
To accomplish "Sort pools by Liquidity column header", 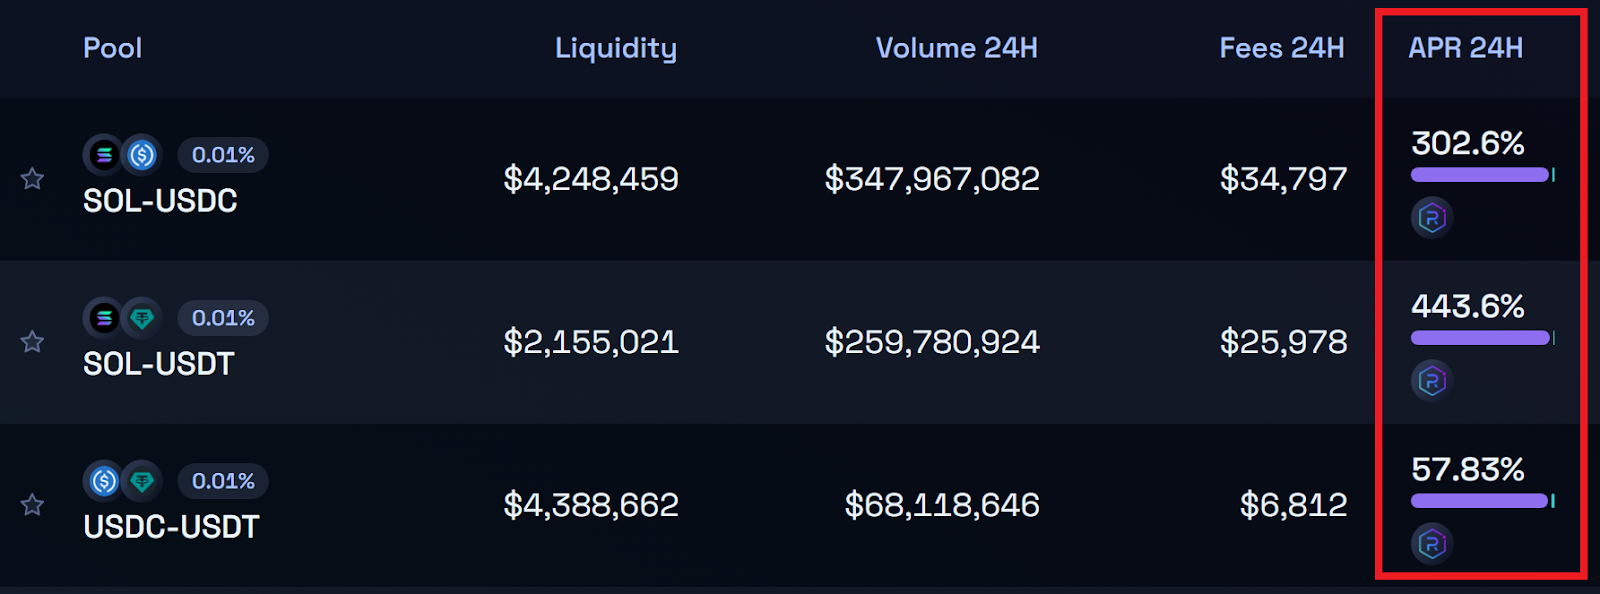I will 615,48.
